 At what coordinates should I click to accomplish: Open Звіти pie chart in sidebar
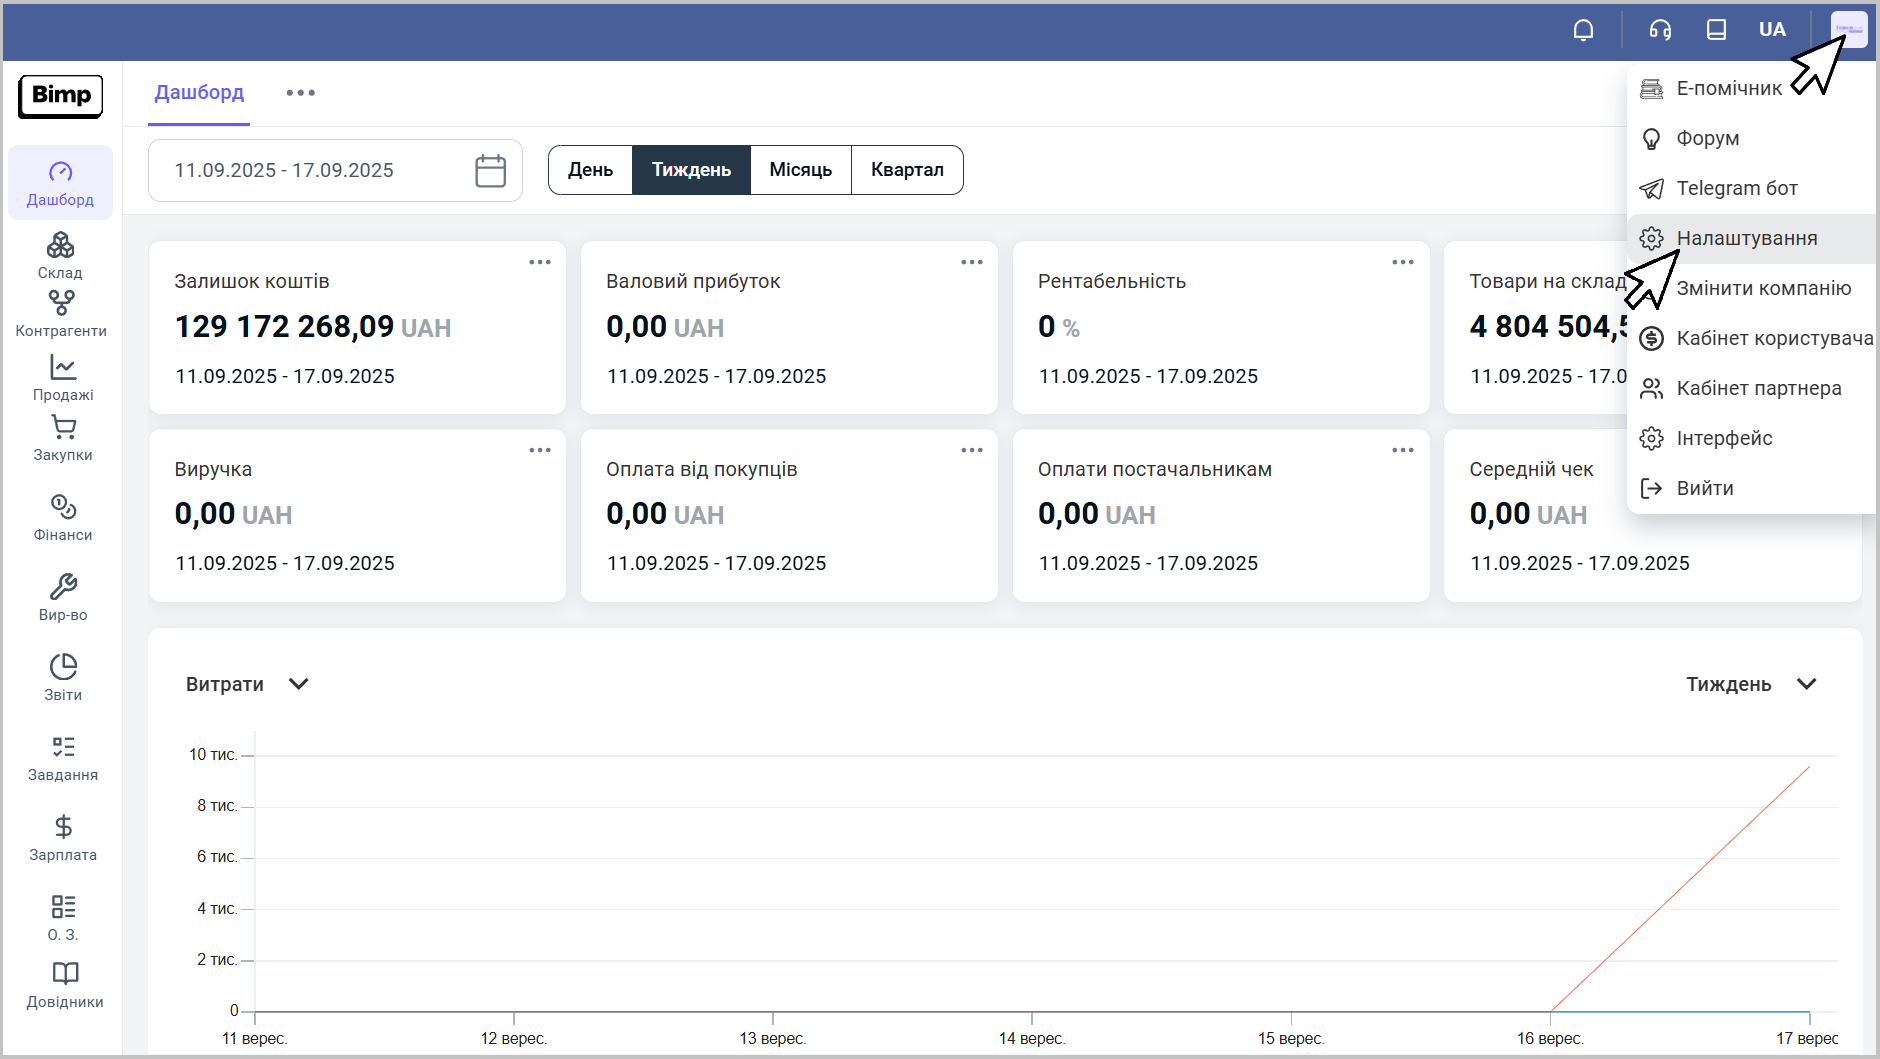63,677
